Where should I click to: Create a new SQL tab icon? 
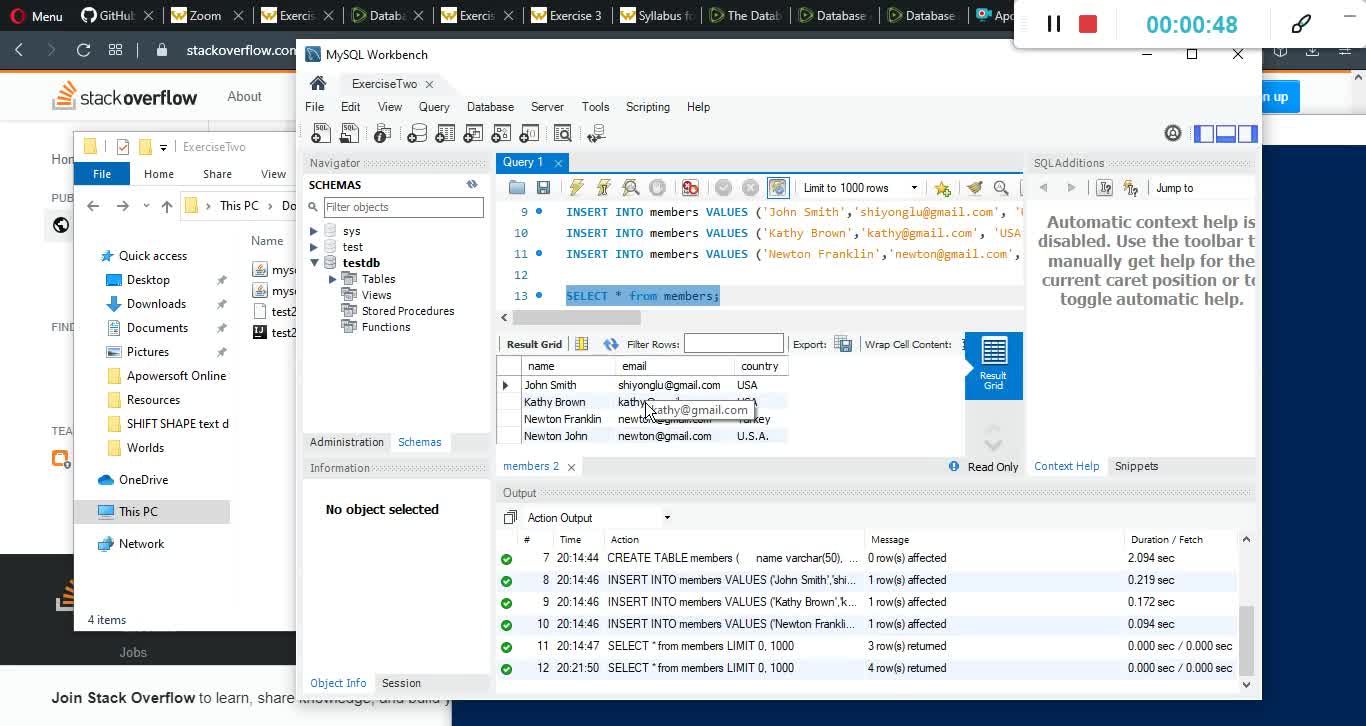pyautogui.click(x=321, y=133)
